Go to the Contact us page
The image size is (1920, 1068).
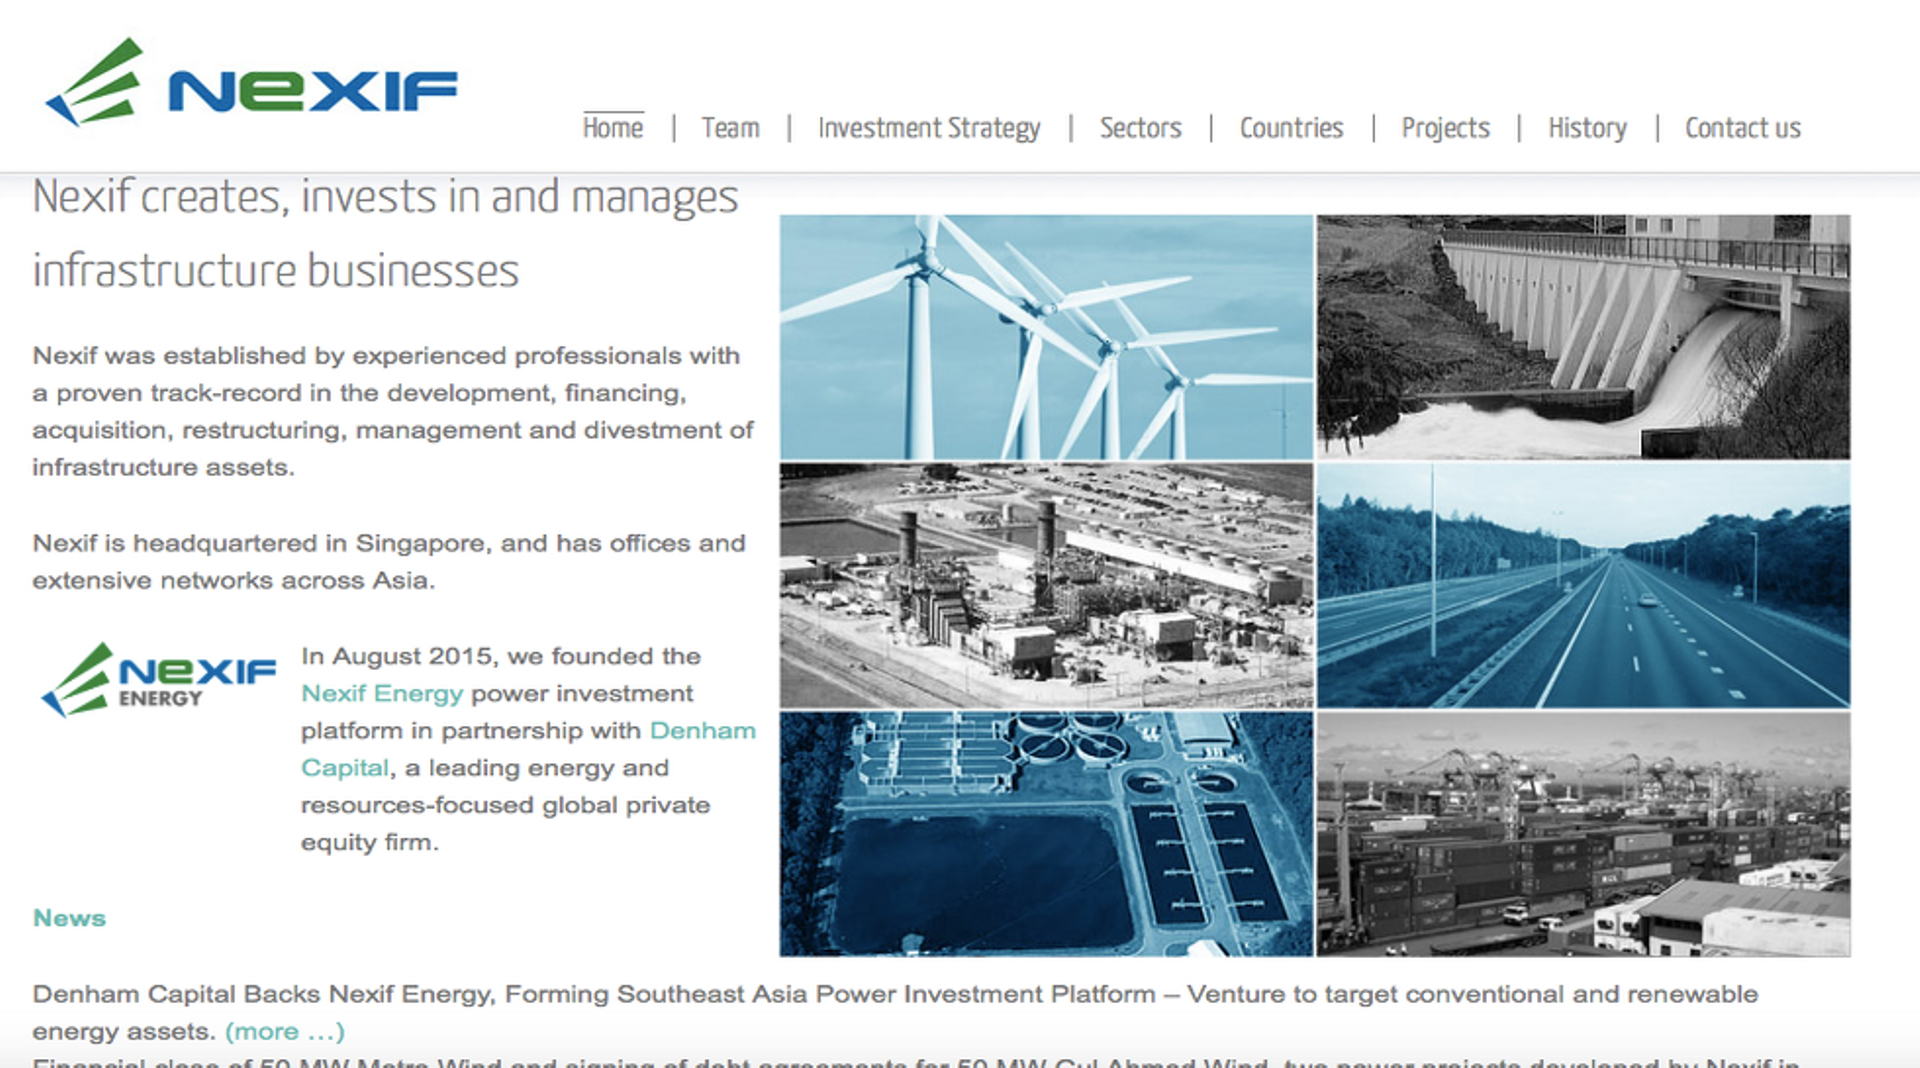tap(1742, 127)
